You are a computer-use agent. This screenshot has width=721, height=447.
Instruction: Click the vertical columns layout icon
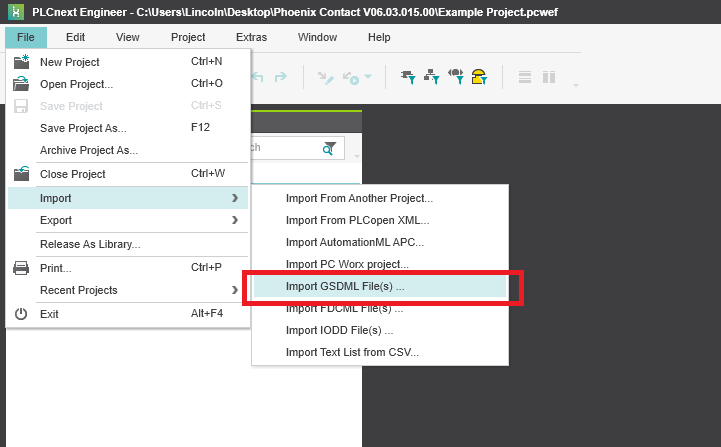click(548, 77)
